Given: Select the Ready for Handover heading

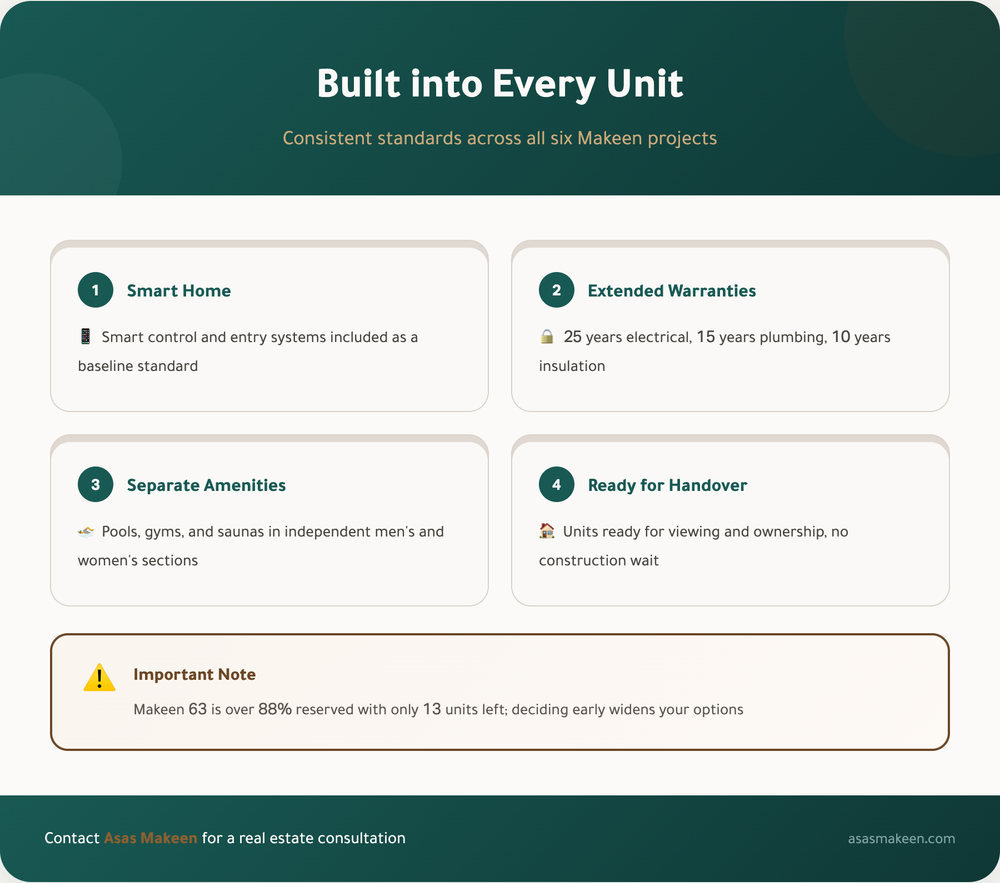Looking at the screenshot, I should [667, 485].
